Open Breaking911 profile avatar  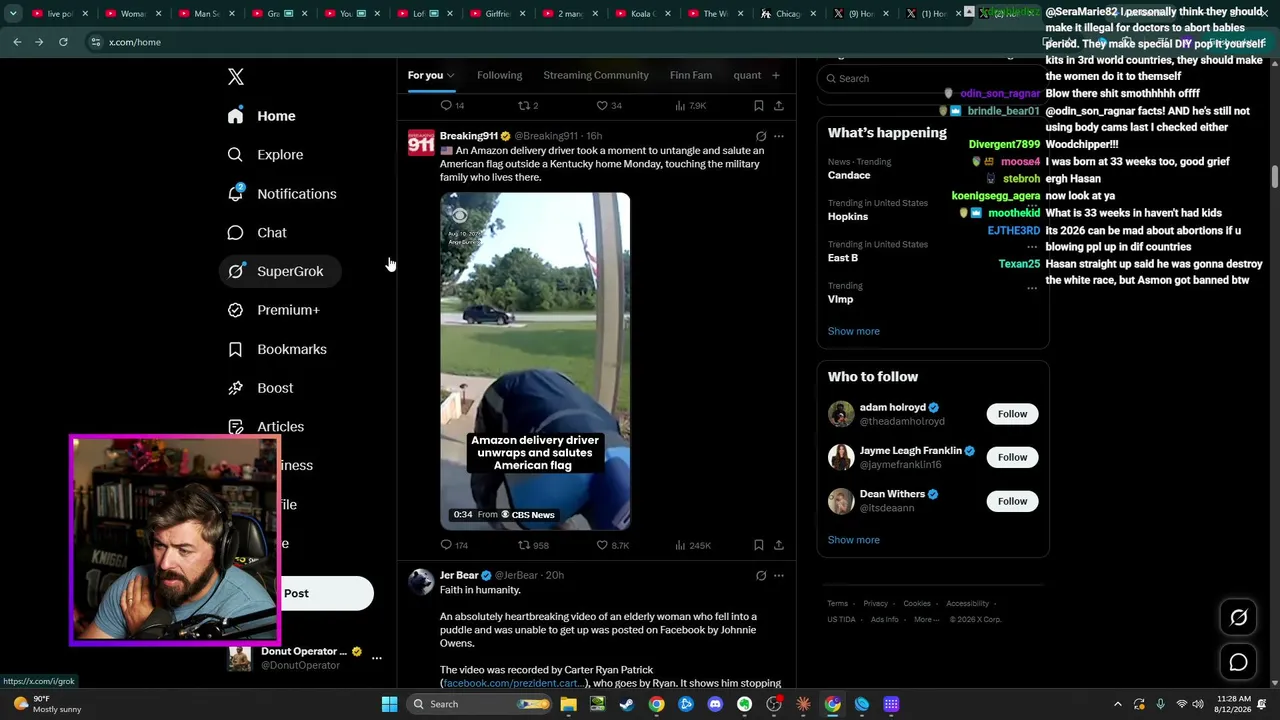coord(421,142)
